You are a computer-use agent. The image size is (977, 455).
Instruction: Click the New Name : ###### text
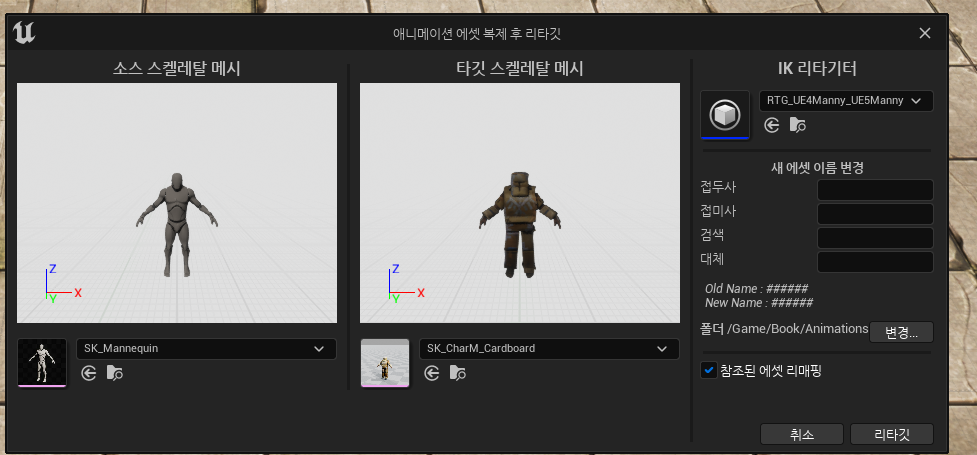click(x=759, y=303)
